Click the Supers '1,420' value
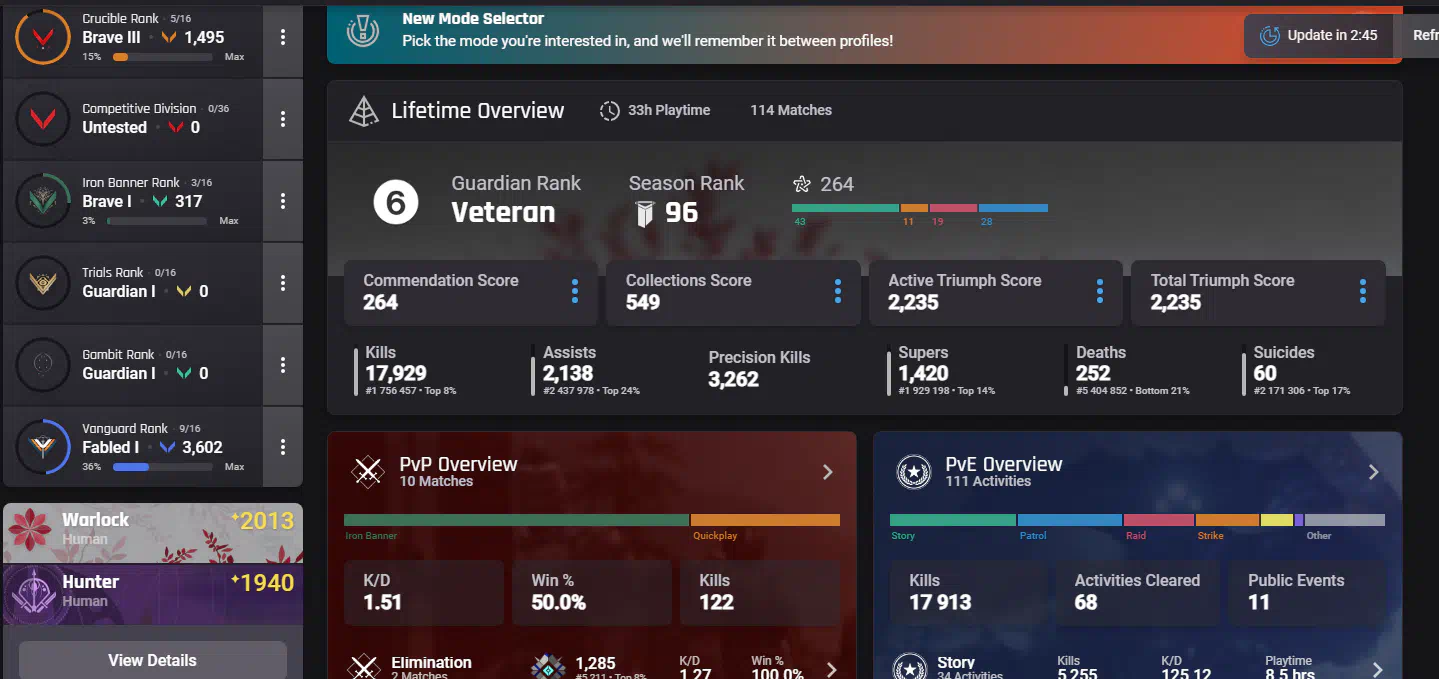The width and height of the screenshot is (1439, 679). pos(923,373)
